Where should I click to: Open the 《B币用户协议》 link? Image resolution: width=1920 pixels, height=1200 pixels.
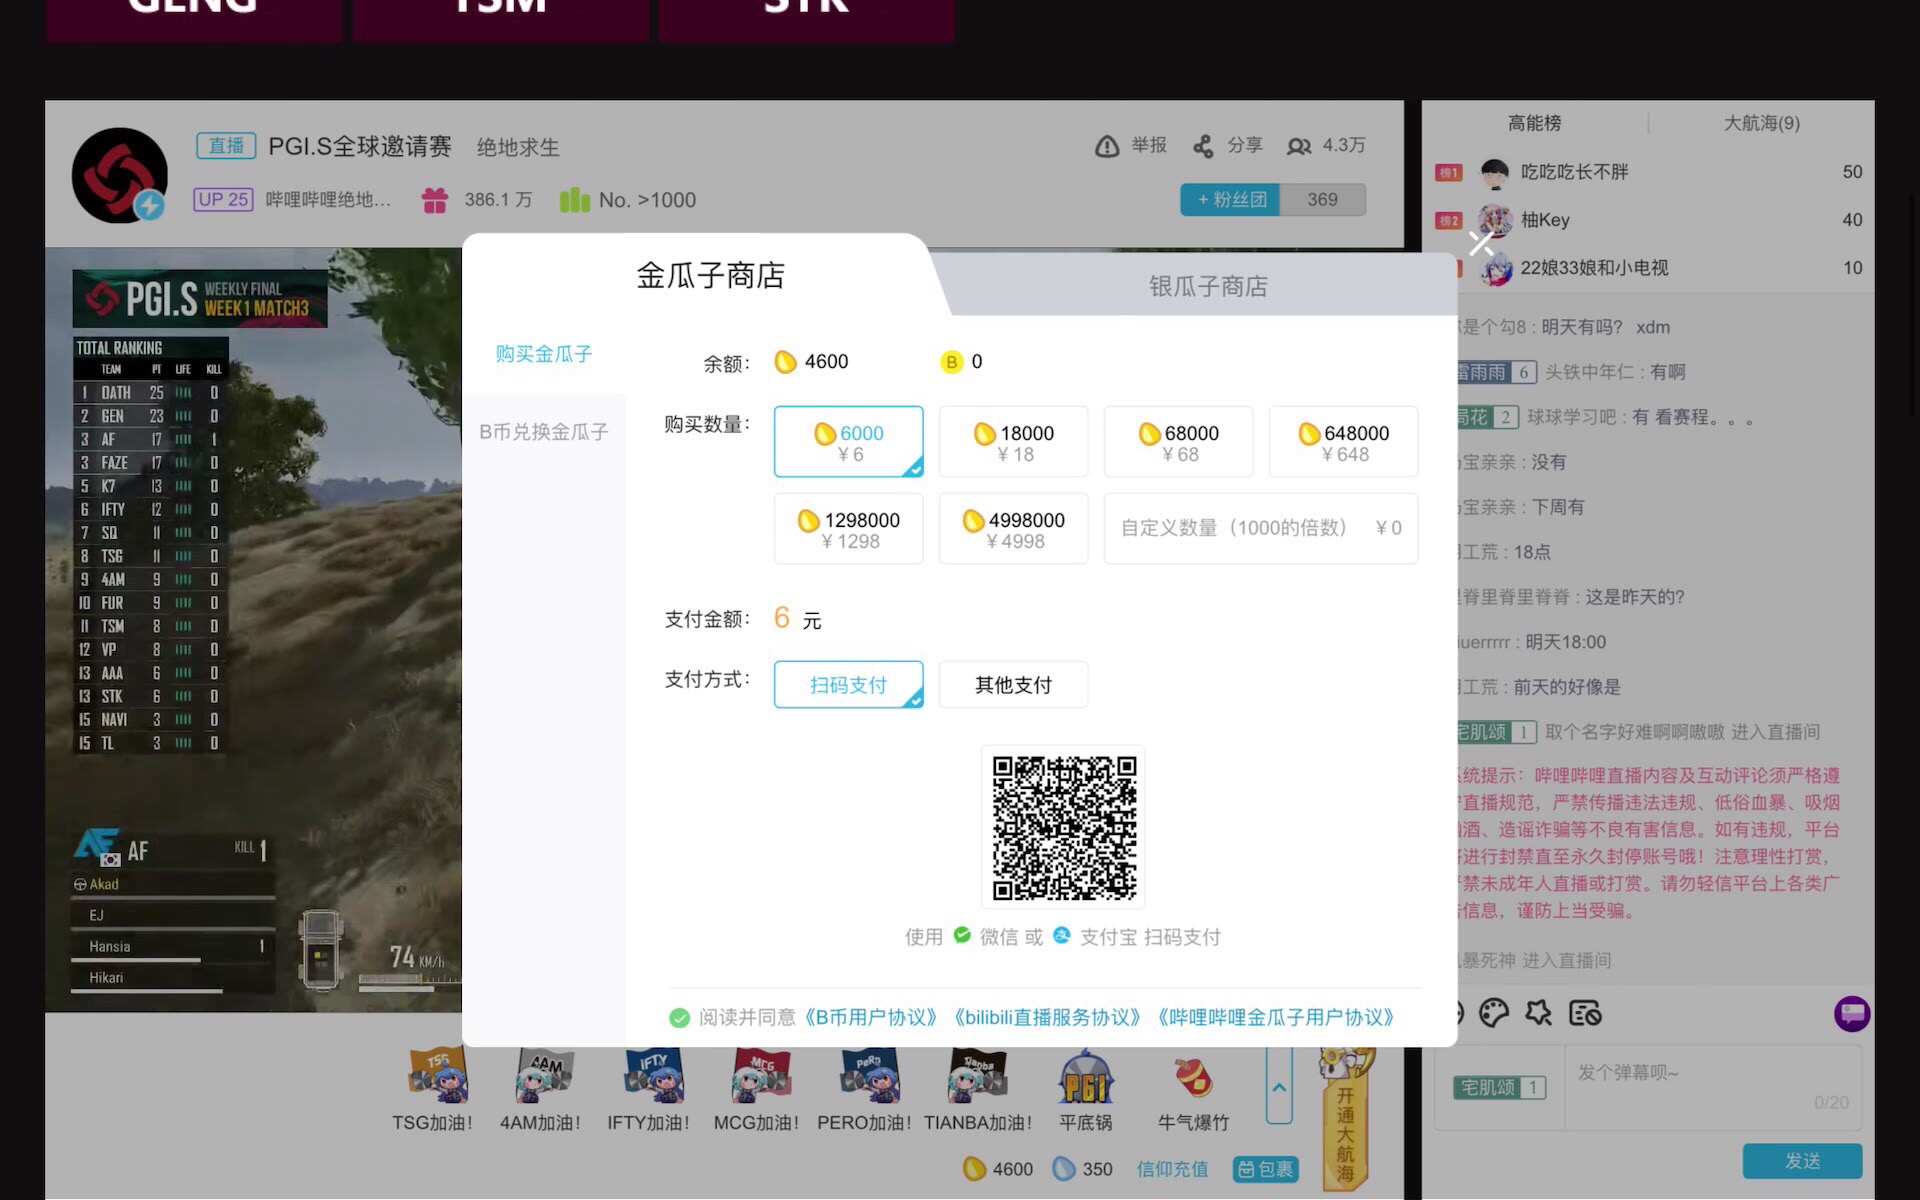pos(871,1018)
